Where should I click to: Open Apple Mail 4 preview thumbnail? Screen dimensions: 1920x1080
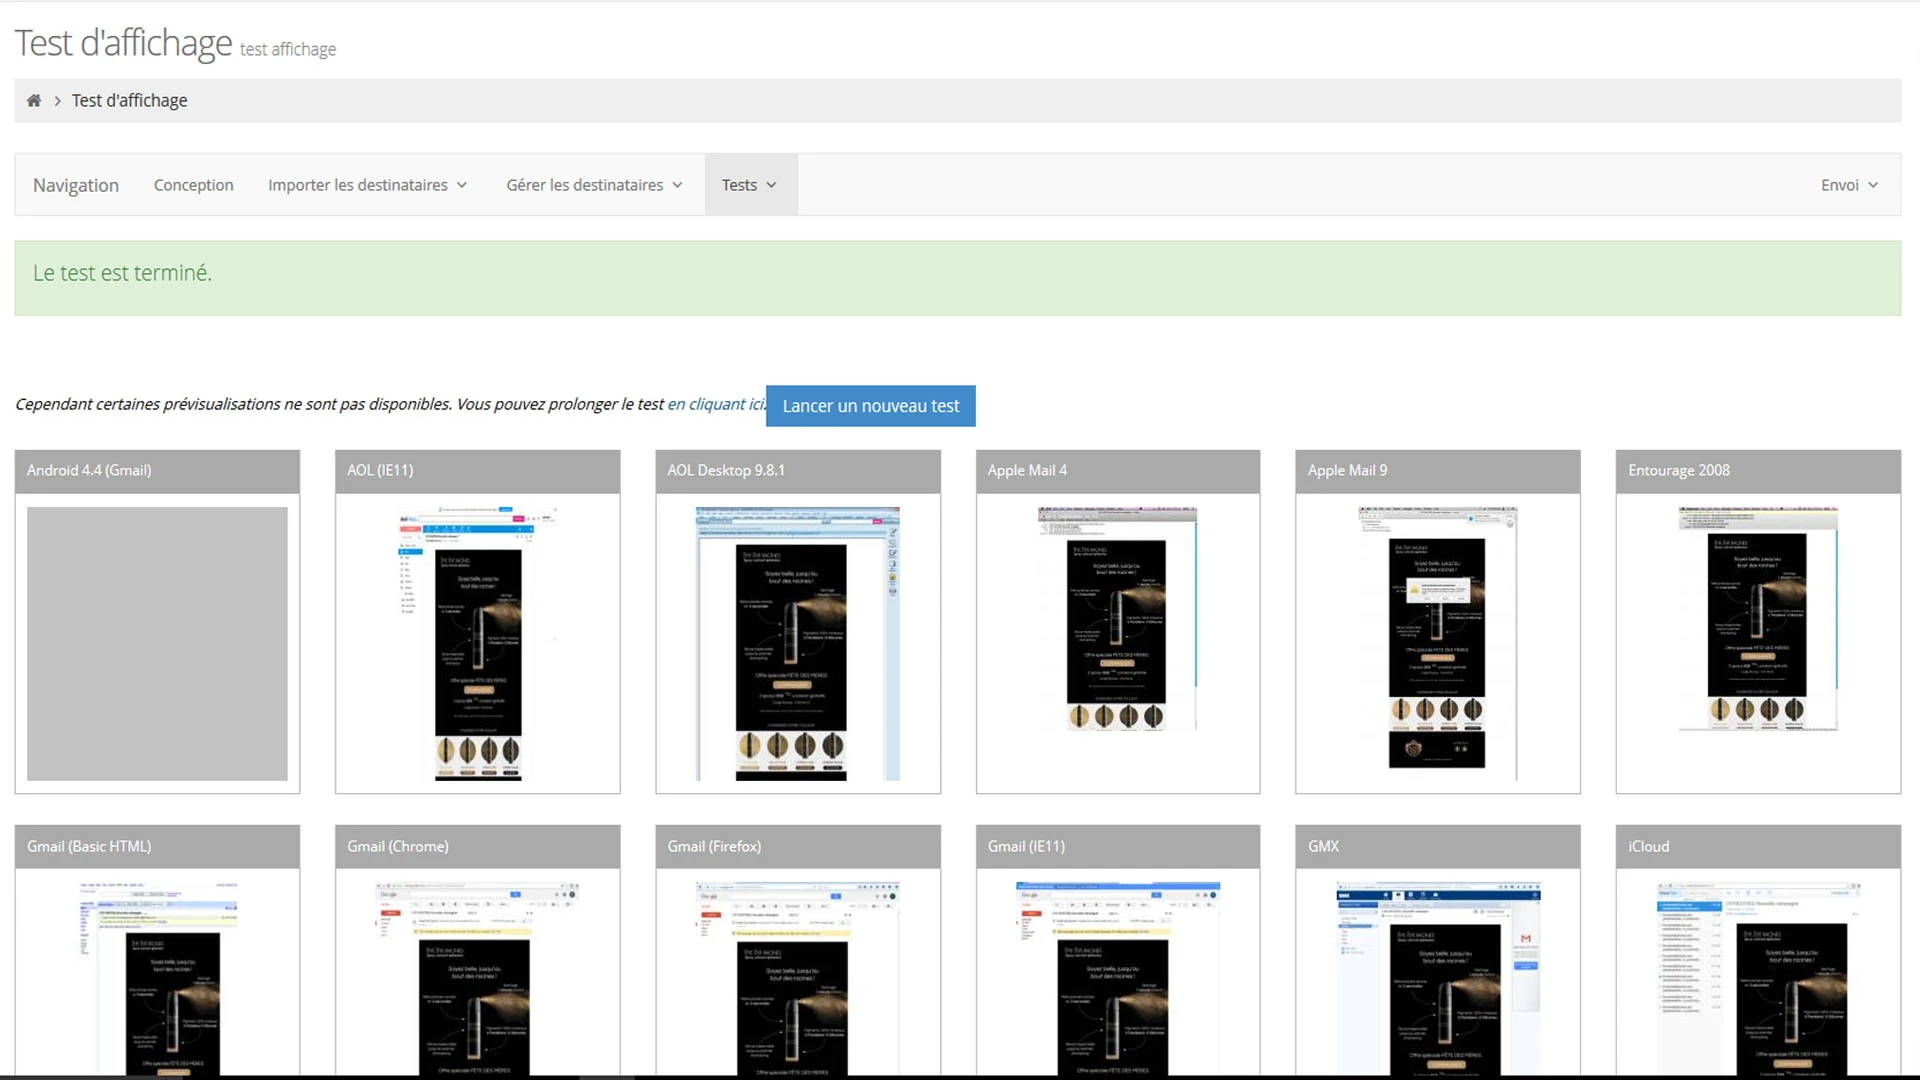click(1117, 620)
